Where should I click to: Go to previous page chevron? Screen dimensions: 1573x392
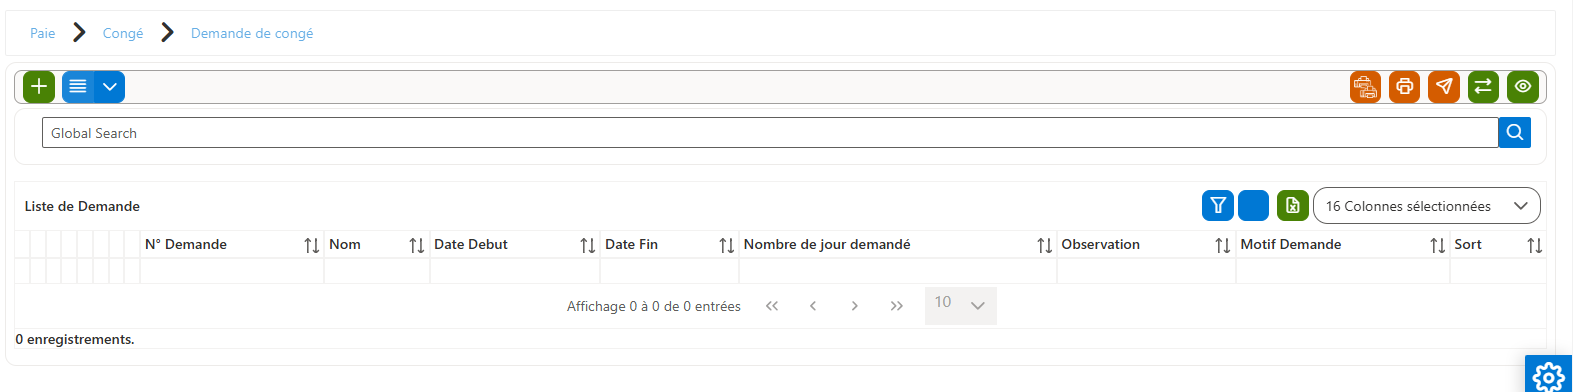point(813,306)
